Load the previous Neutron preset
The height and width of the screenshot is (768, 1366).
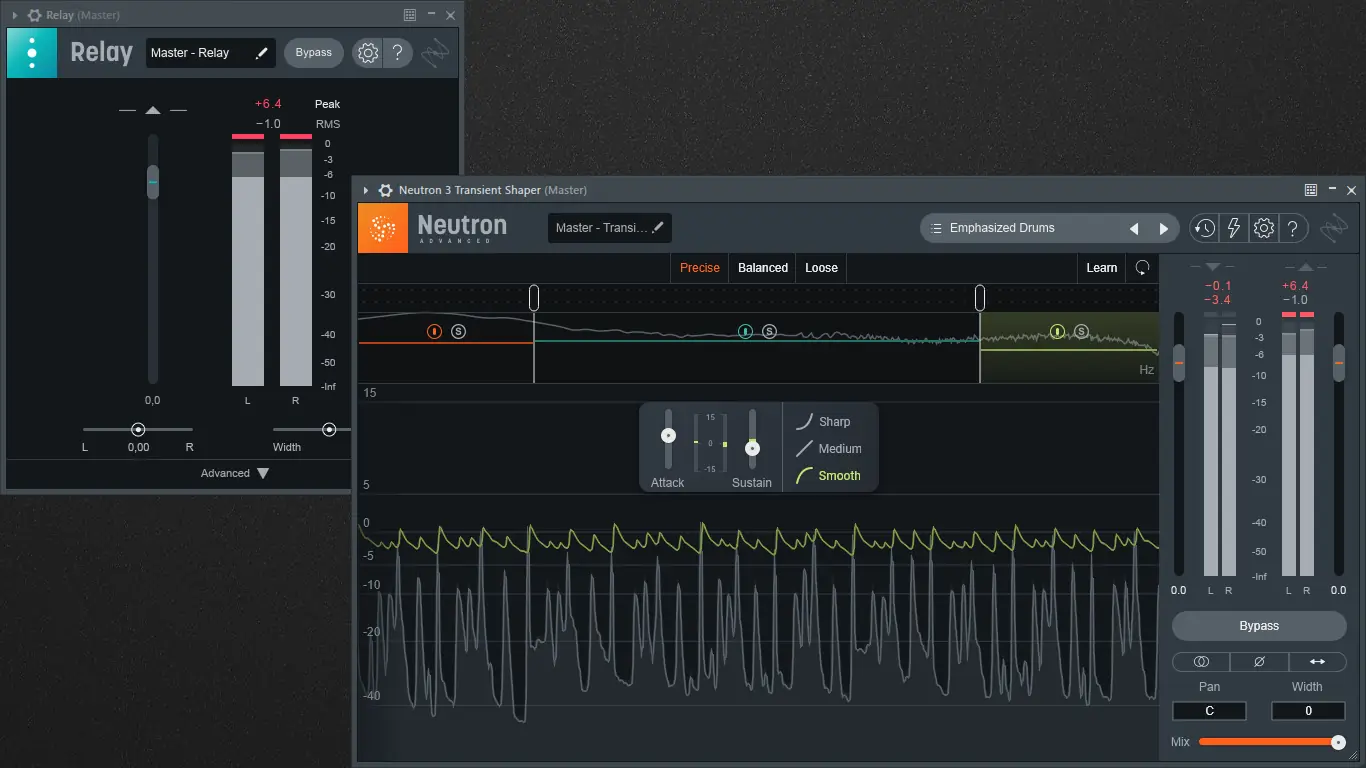1134,228
